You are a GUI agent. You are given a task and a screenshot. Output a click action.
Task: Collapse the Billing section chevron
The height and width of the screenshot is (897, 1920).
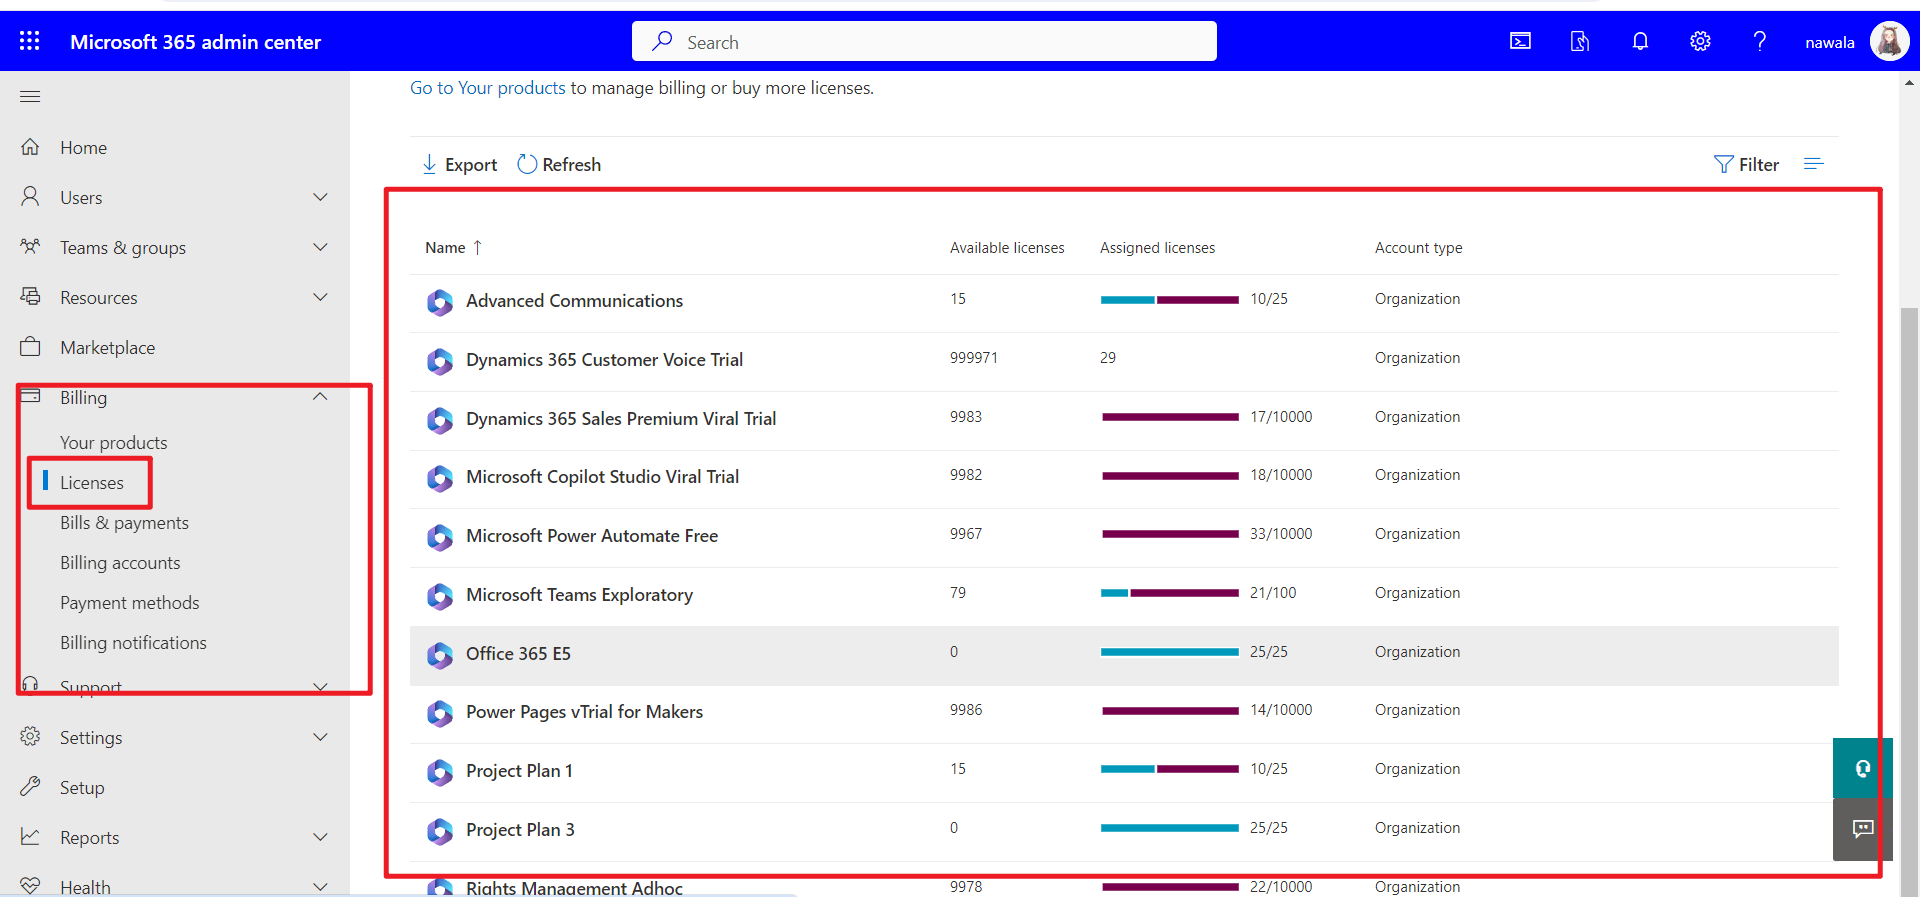pos(320,397)
